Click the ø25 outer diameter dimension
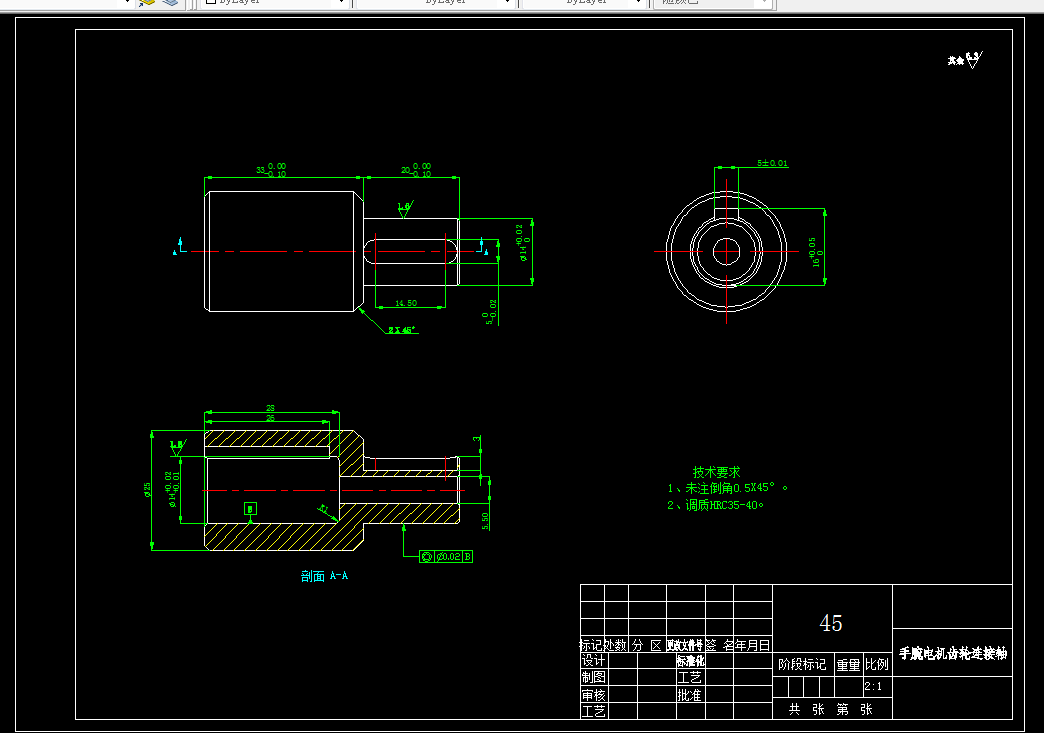The width and height of the screenshot is (1044, 733). click(147, 490)
